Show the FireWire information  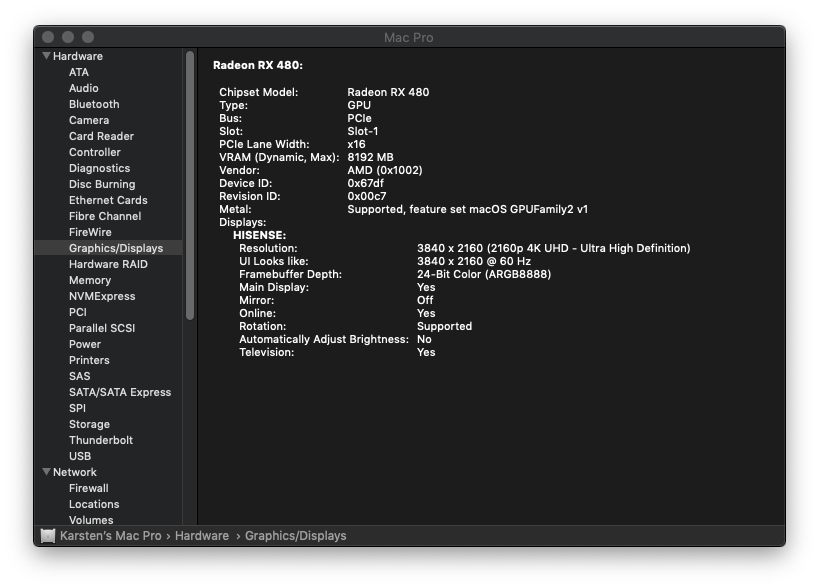click(x=90, y=232)
